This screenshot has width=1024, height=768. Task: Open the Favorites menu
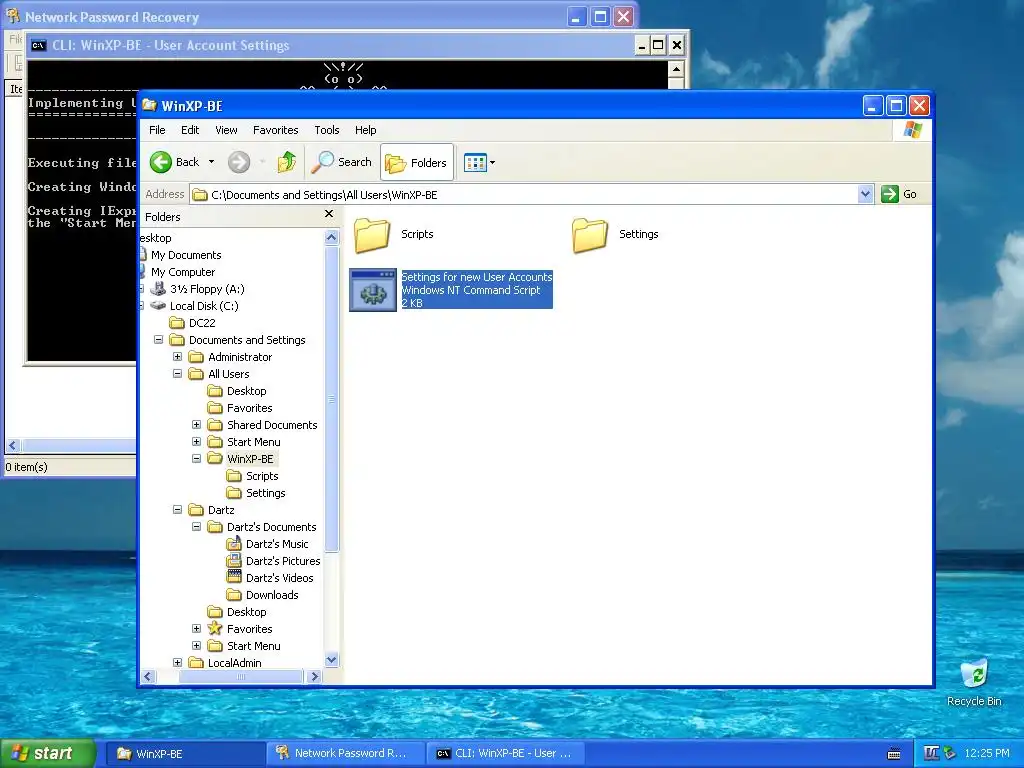[276, 130]
